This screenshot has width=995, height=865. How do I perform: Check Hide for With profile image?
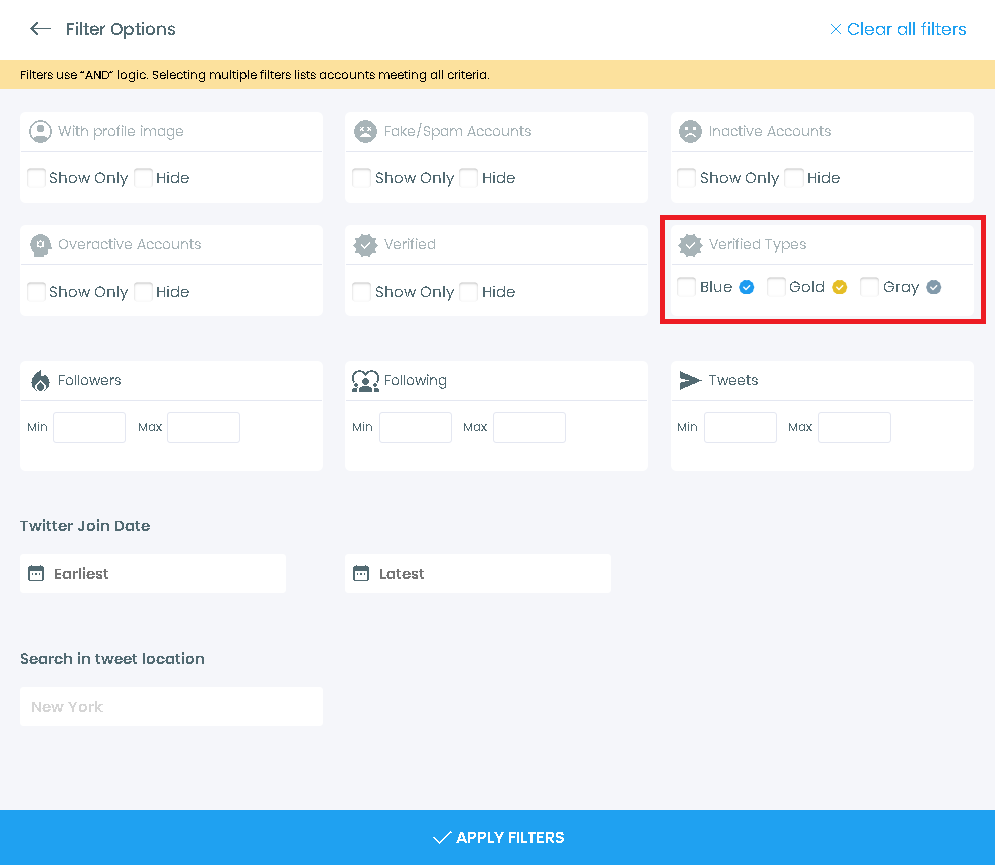(x=143, y=178)
